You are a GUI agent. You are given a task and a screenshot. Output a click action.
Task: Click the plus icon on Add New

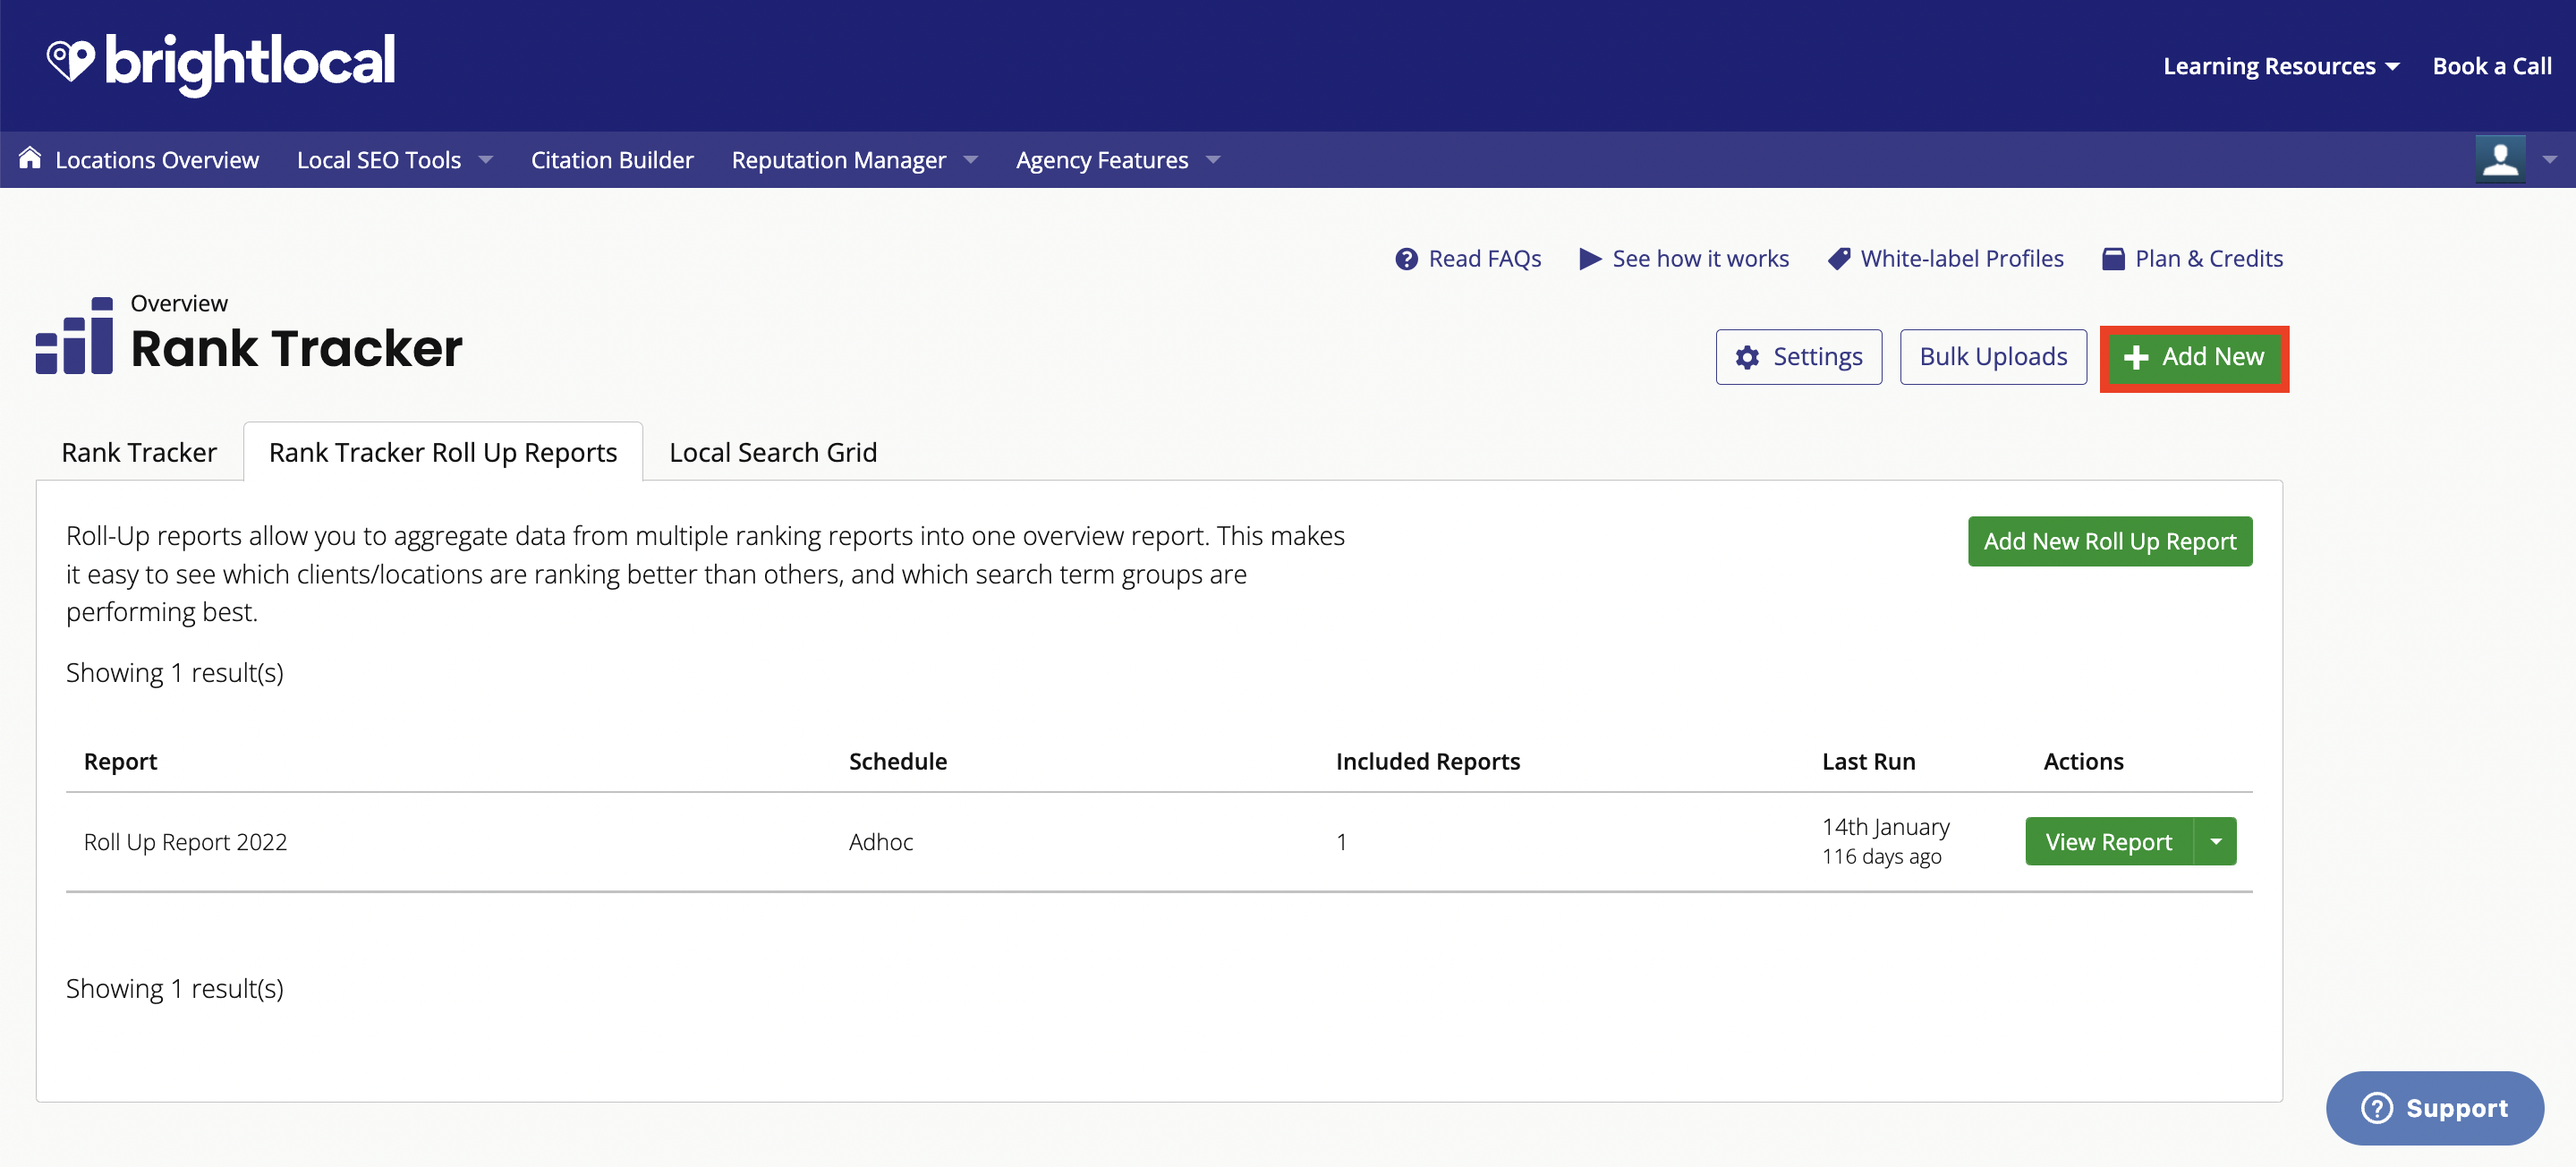pyautogui.click(x=2136, y=357)
